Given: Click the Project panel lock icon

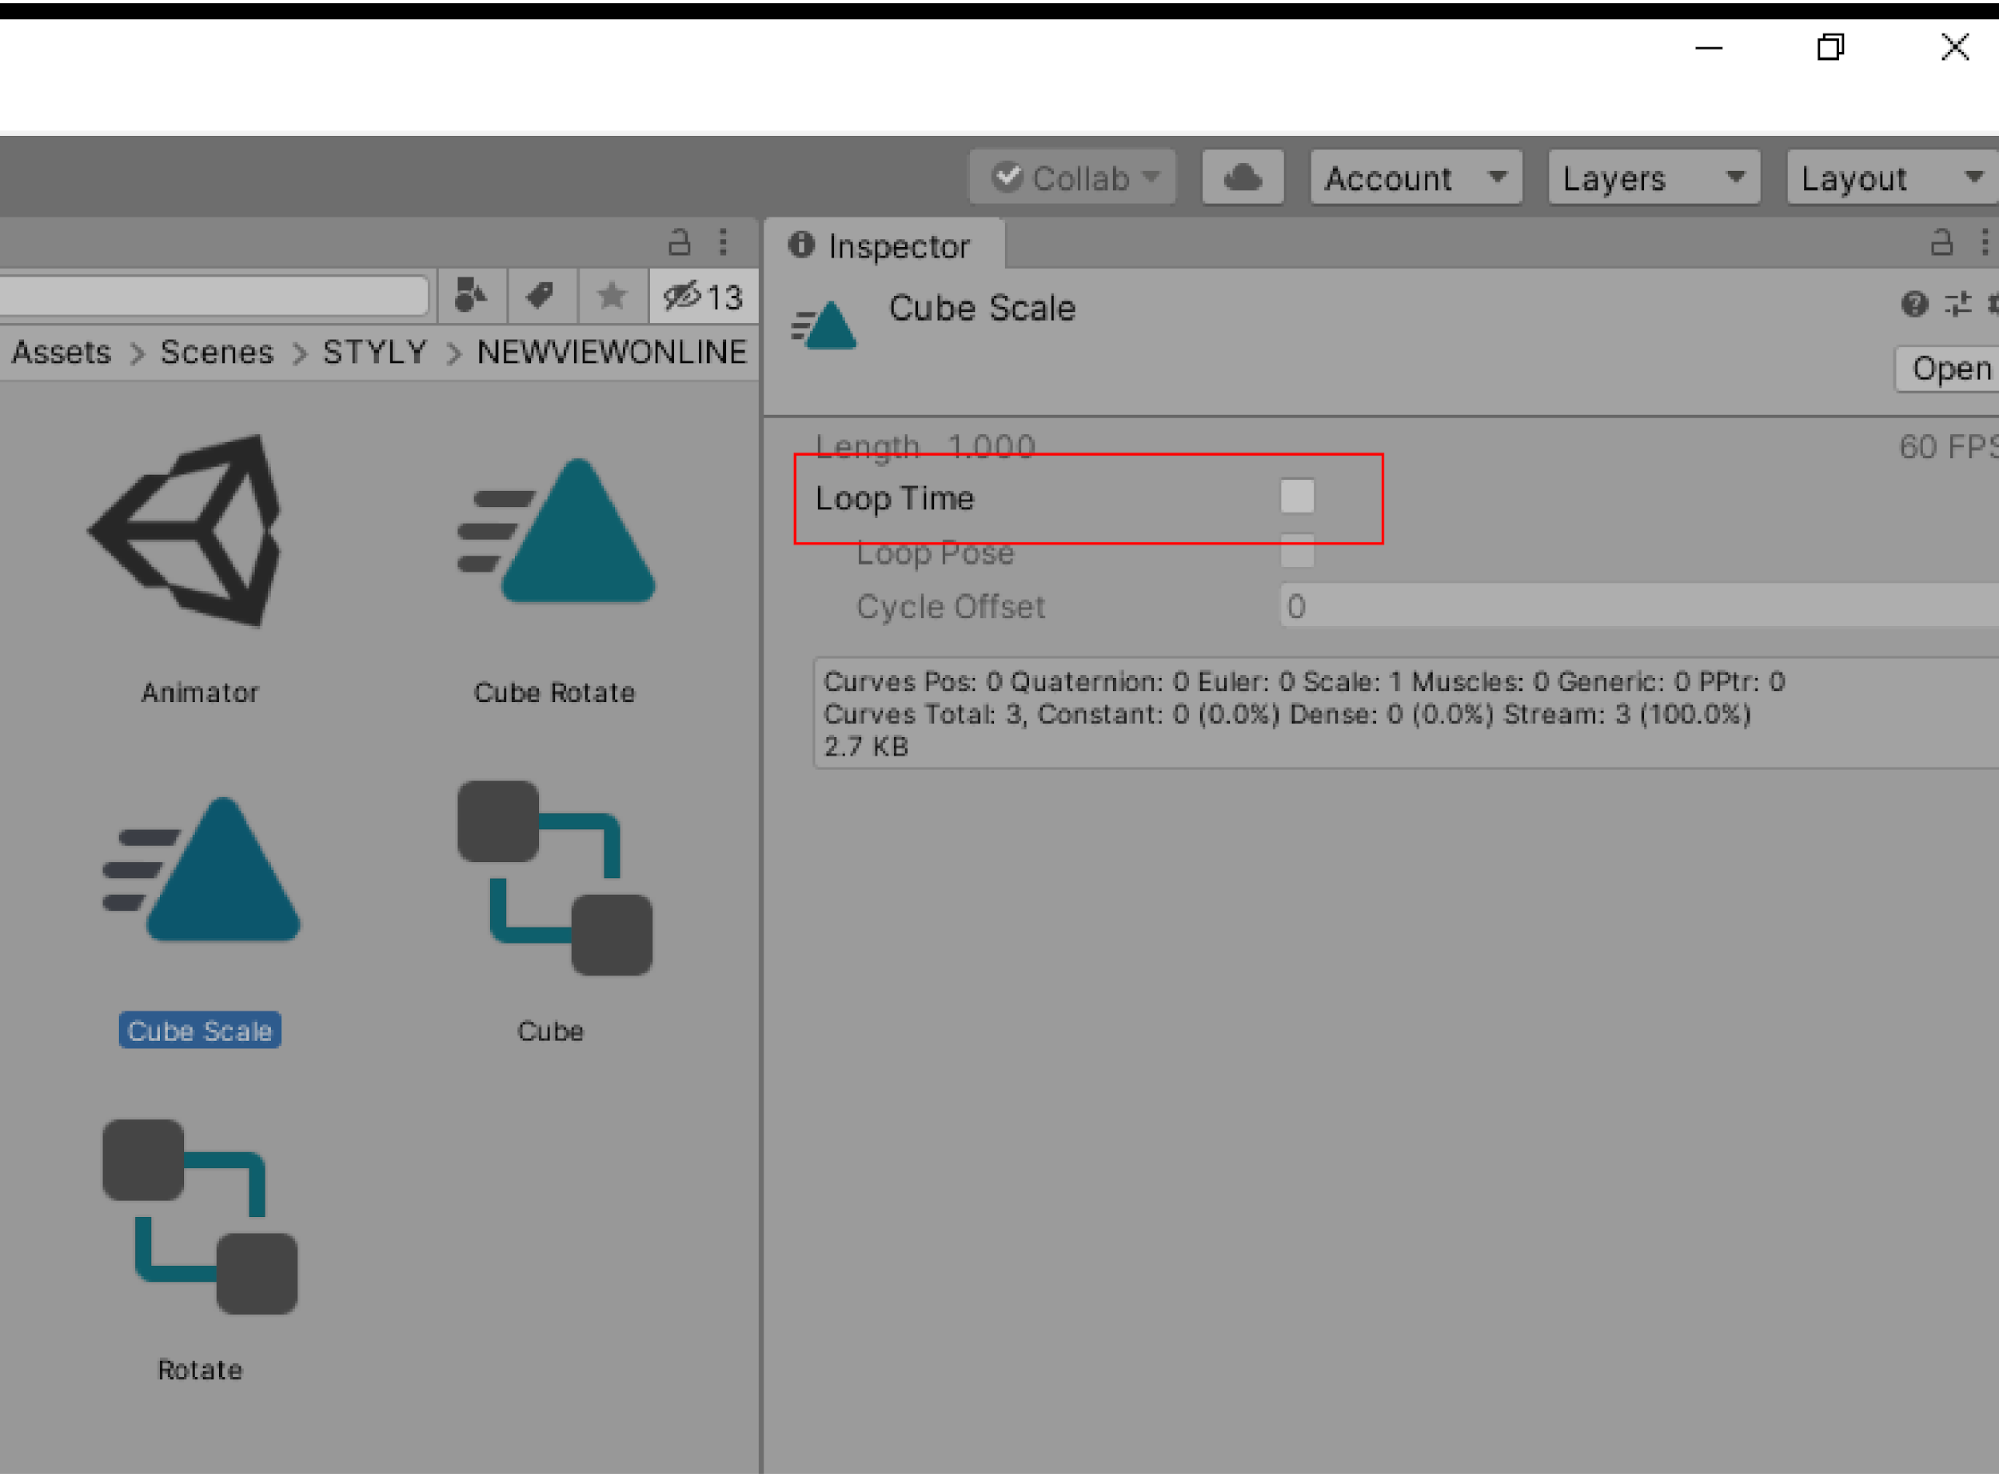Looking at the screenshot, I should click(x=679, y=242).
